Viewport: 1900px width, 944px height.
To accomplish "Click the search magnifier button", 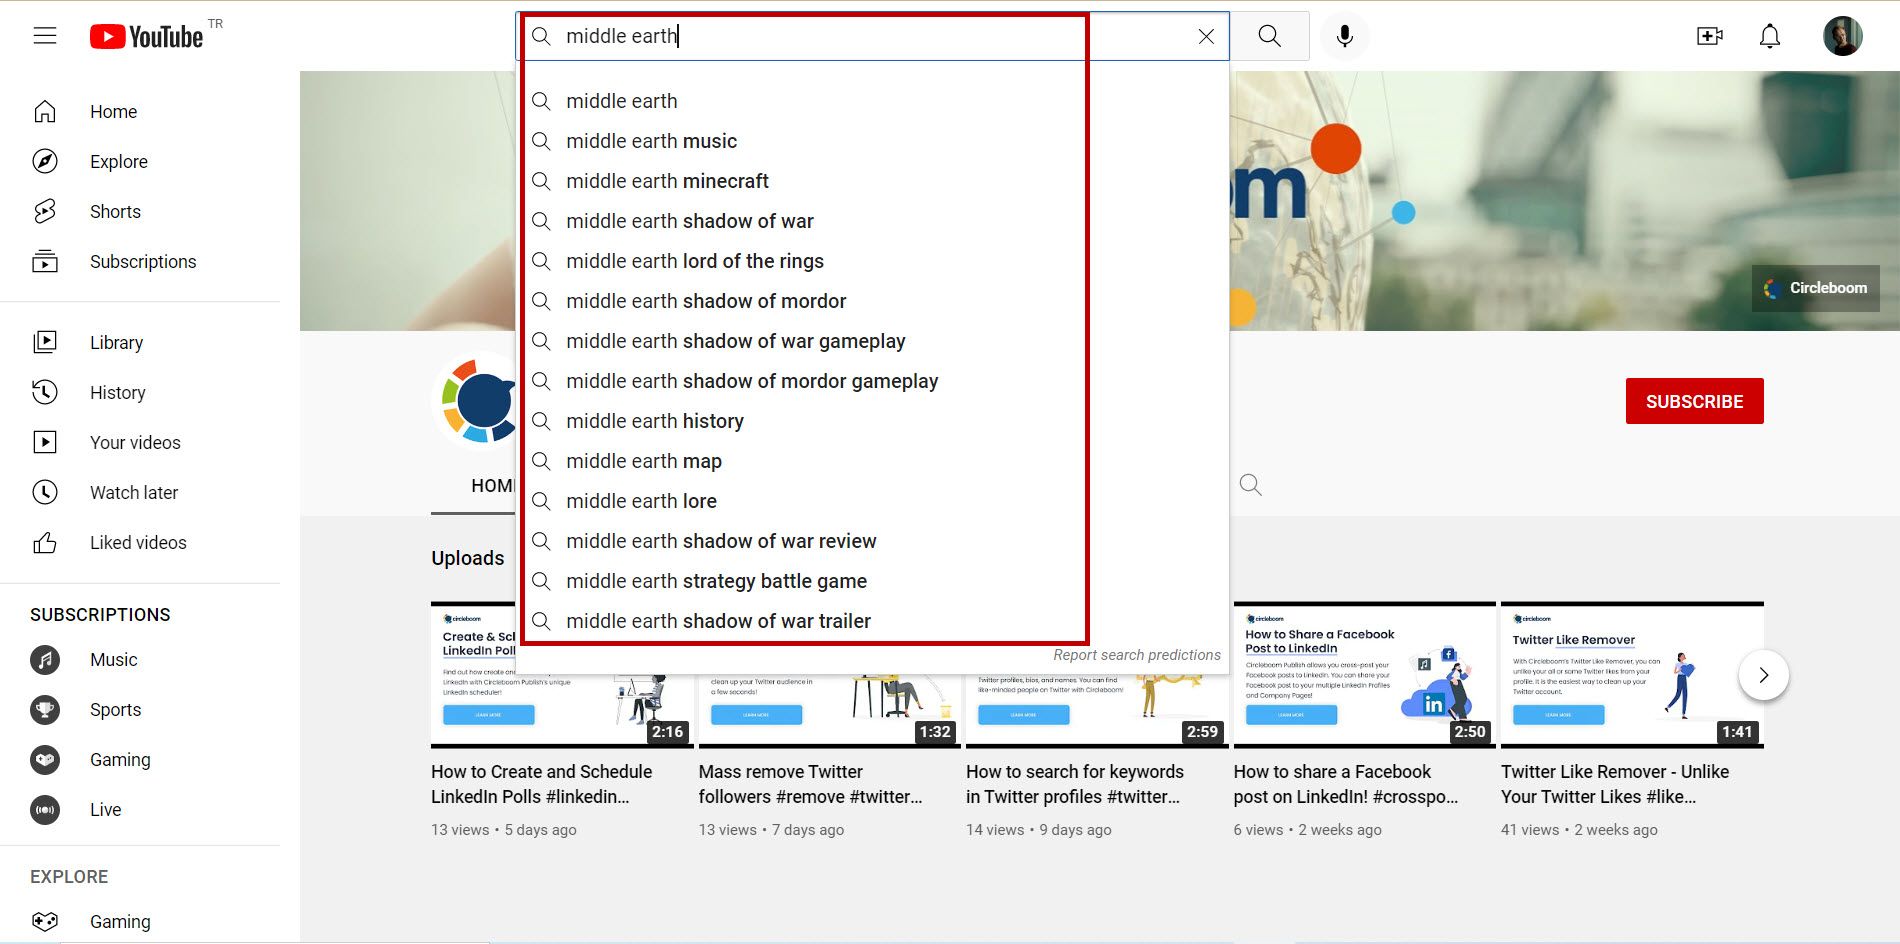I will click(x=1268, y=35).
